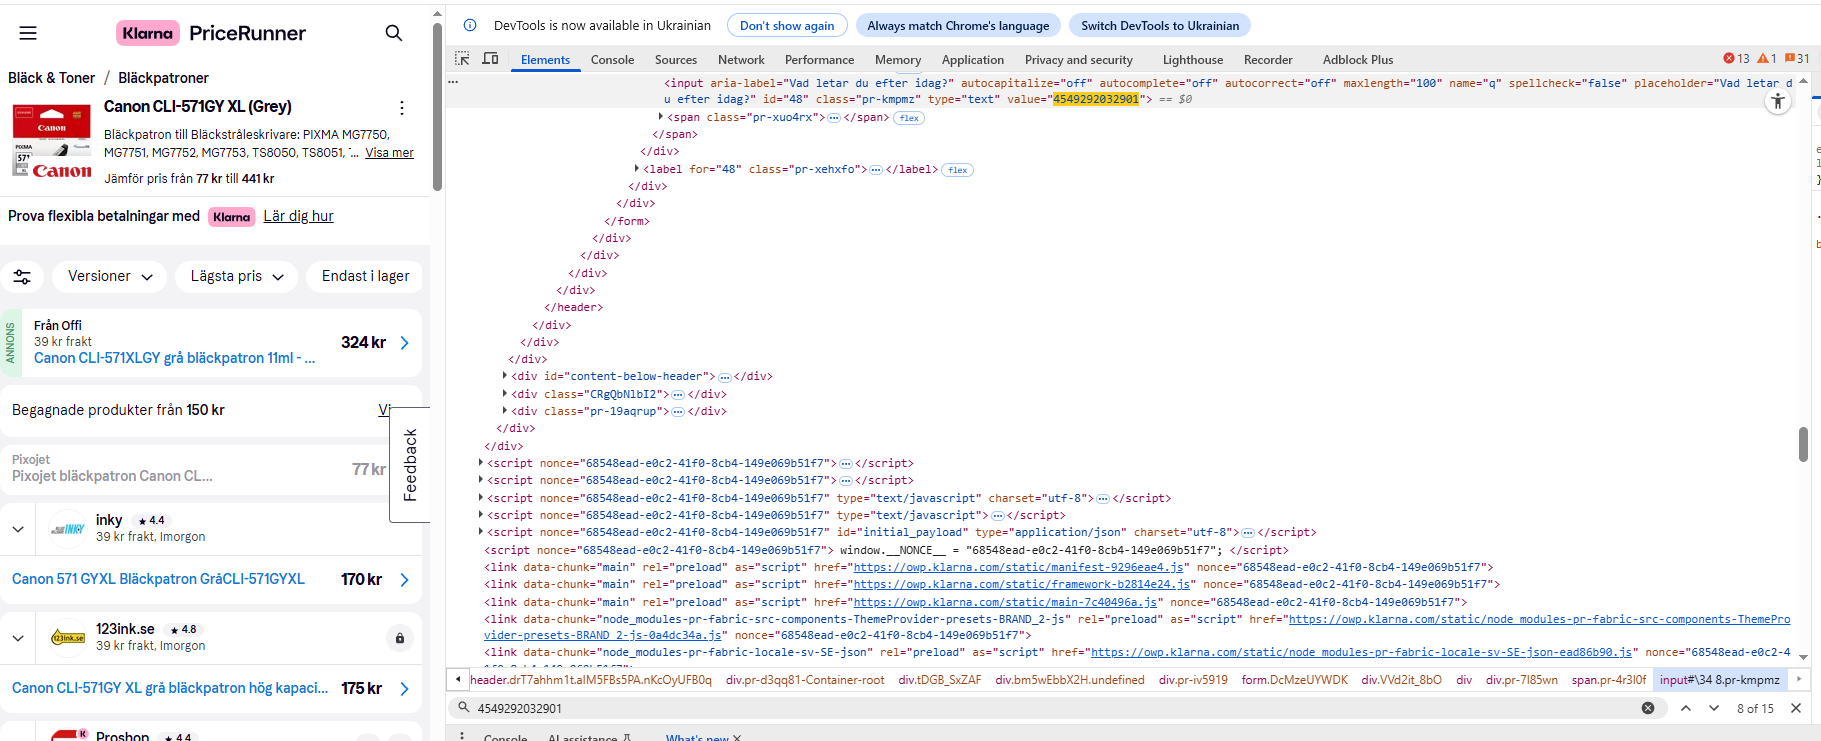Click the inky shop logo
Screen dimensions: 1821x741
[x=68, y=529]
